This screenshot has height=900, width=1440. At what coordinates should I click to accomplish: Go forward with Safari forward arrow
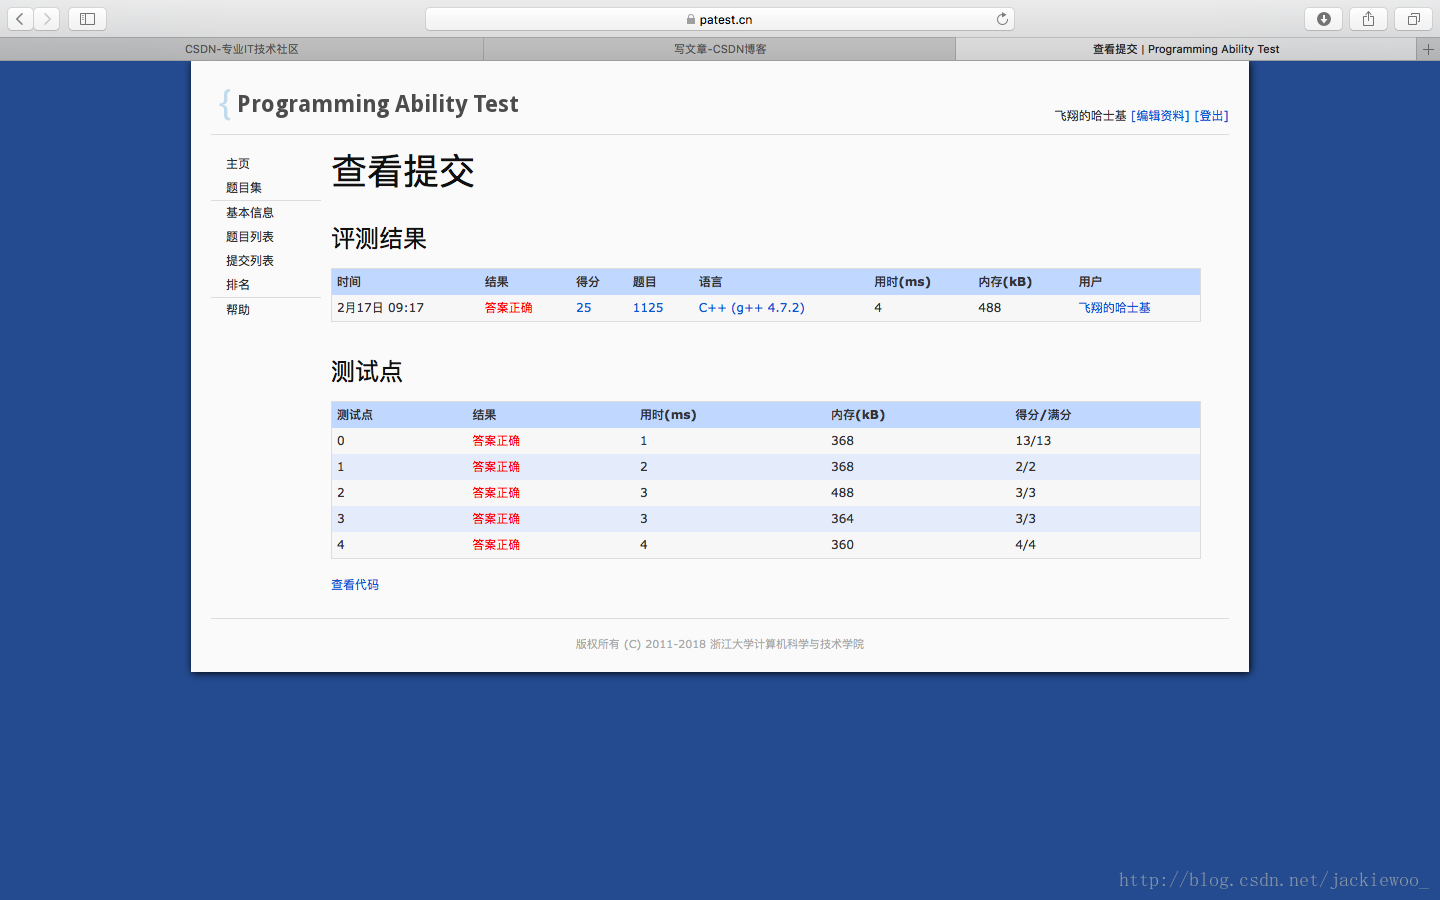click(47, 19)
